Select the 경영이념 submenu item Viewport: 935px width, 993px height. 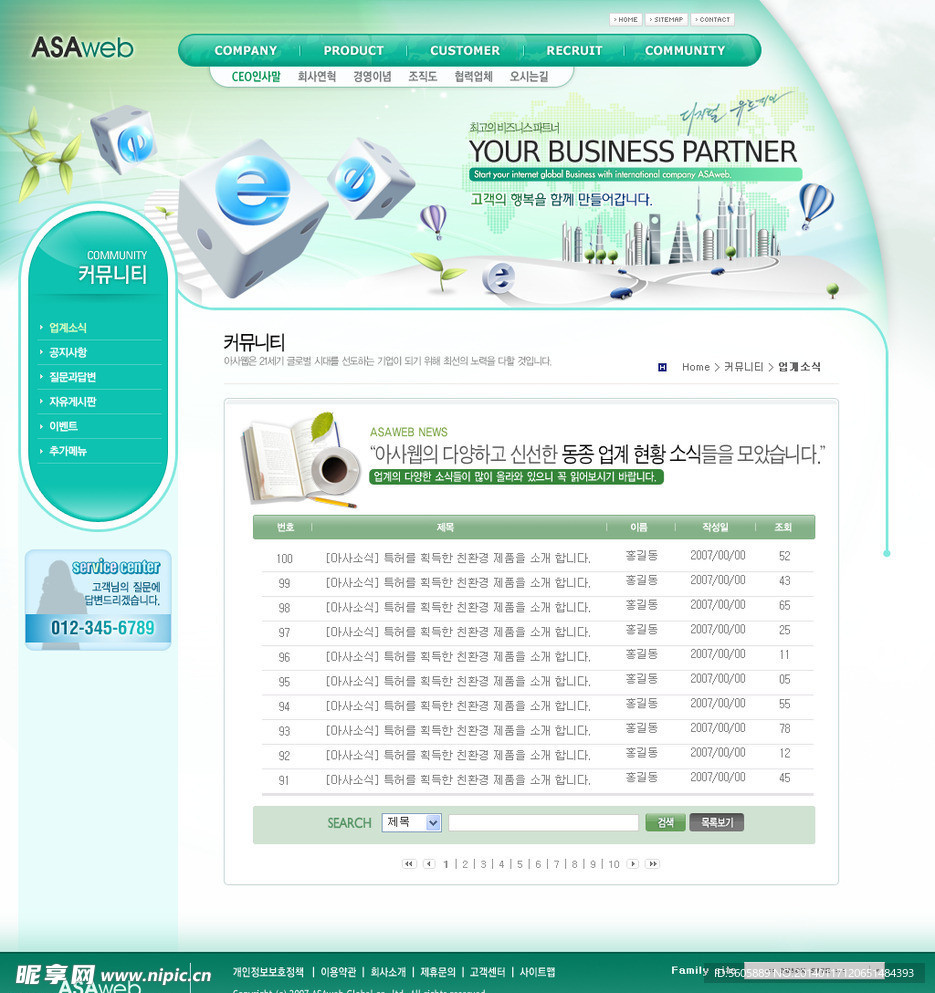pyautogui.click(x=372, y=77)
